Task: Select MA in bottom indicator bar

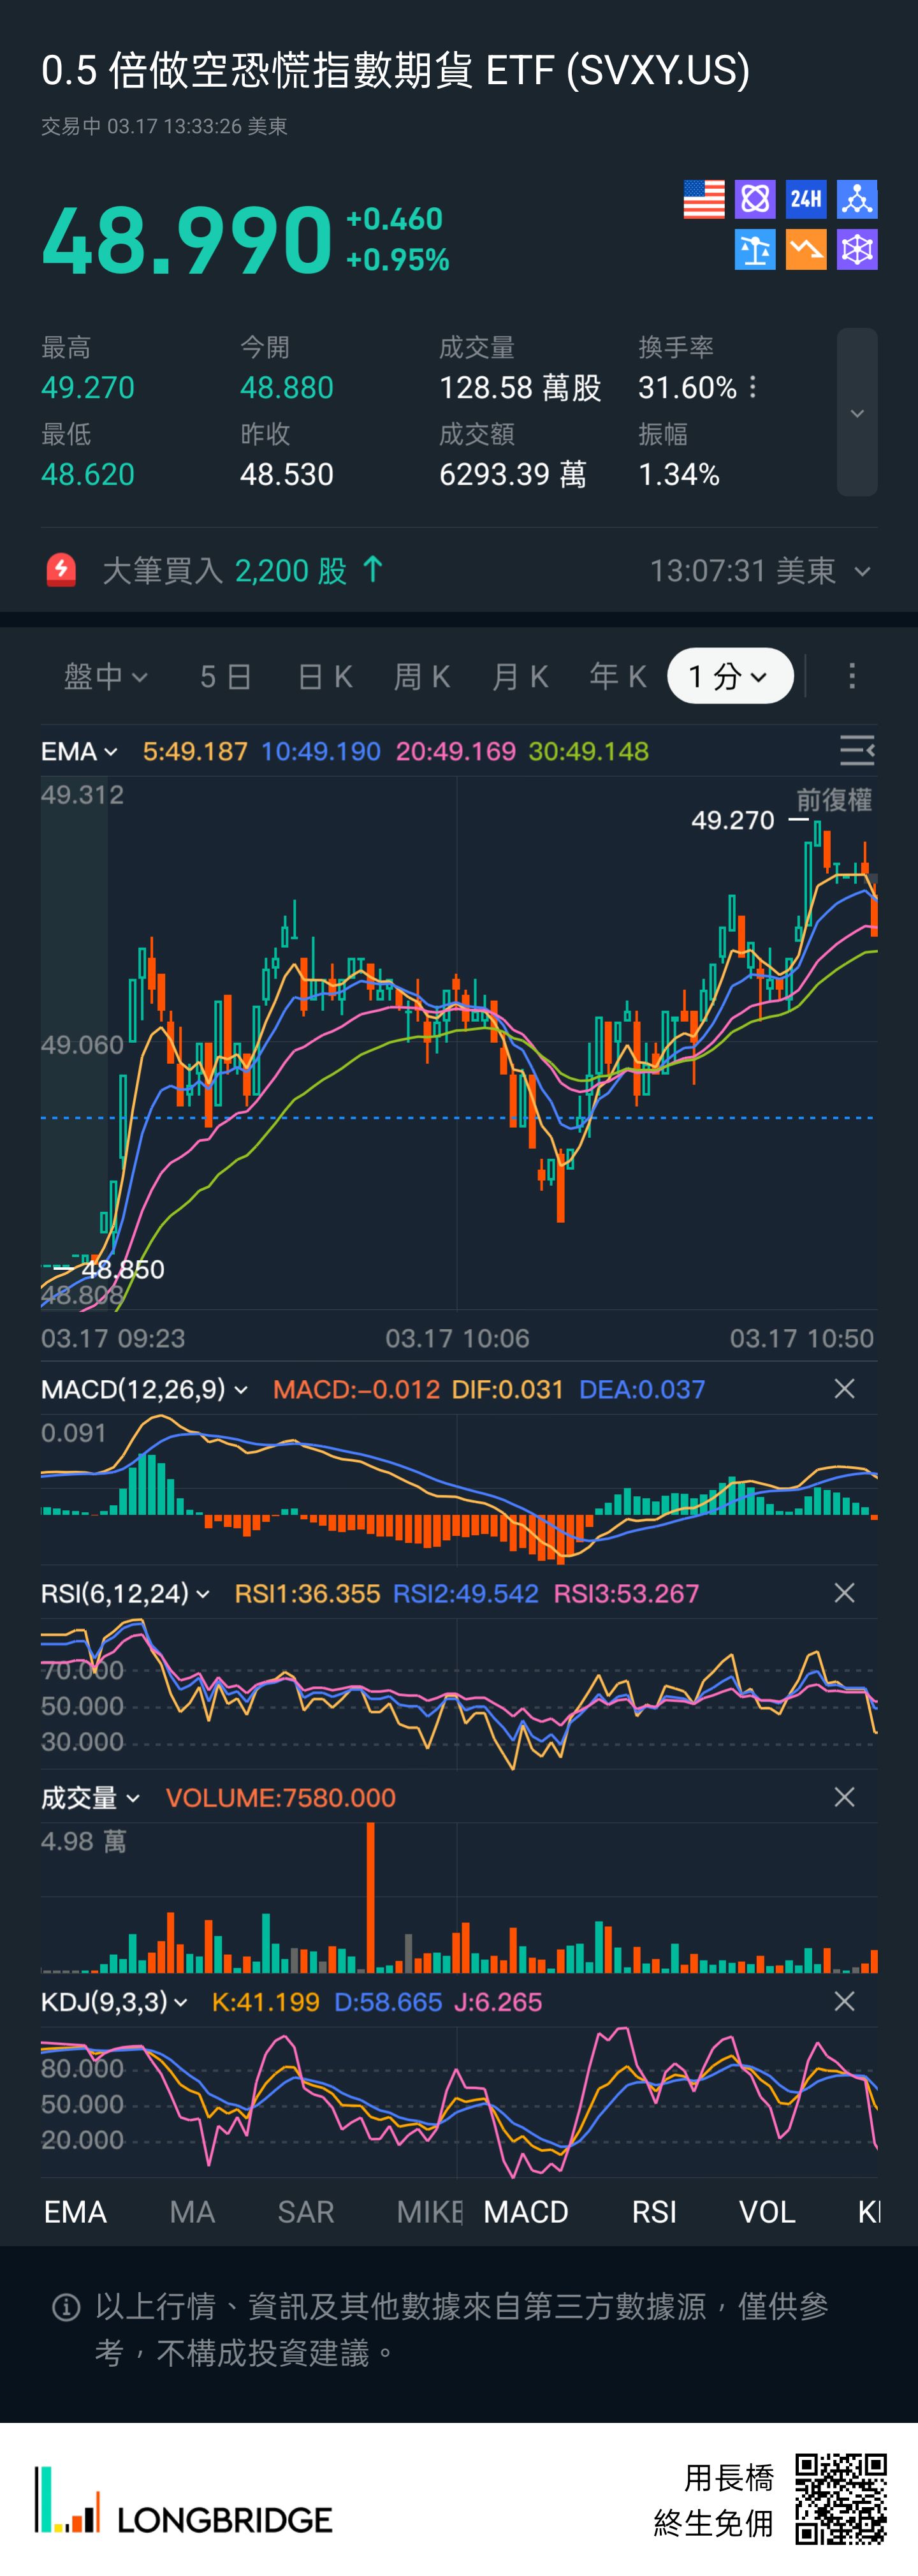Action: tap(192, 2212)
